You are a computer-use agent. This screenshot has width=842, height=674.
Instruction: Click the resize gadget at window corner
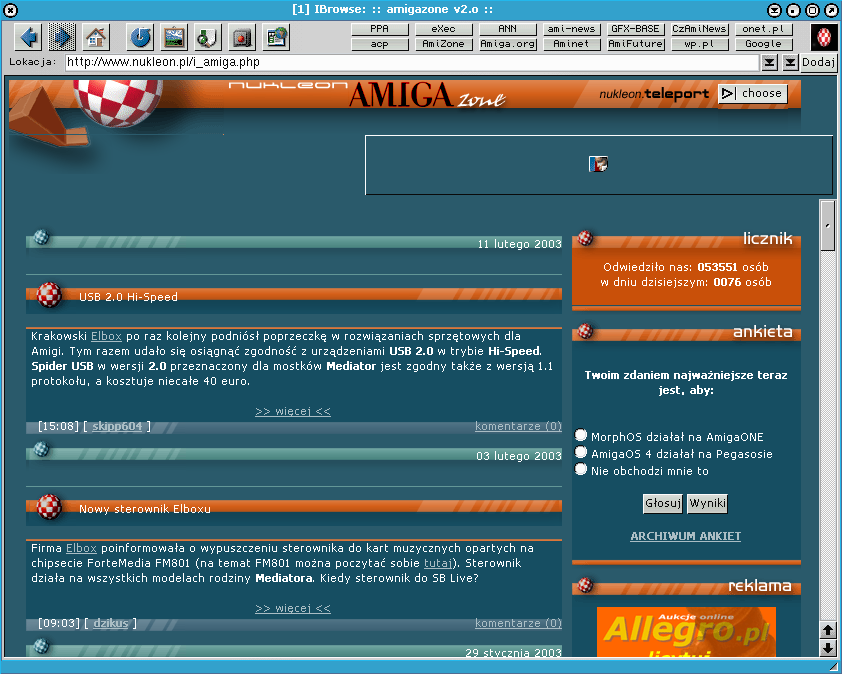(x=834, y=666)
